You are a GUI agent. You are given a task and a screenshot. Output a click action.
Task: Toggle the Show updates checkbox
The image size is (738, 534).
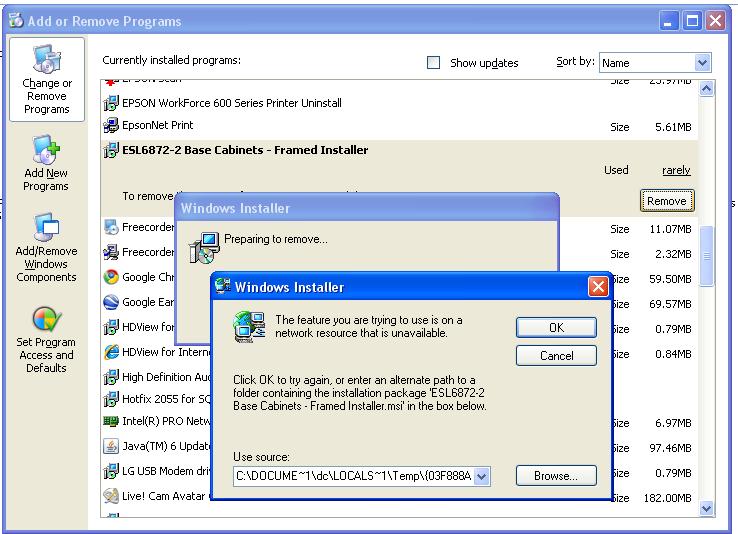click(433, 63)
